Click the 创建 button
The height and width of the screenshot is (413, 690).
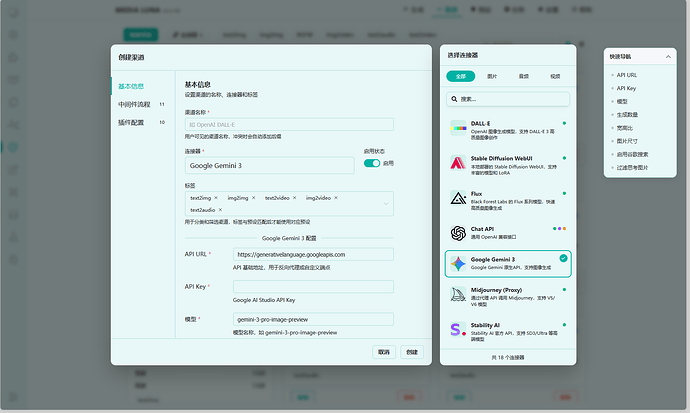(411, 352)
